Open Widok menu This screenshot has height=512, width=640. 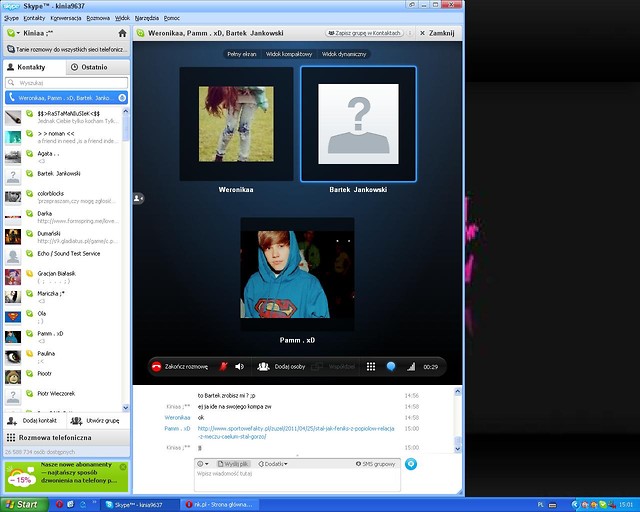[x=122, y=18]
